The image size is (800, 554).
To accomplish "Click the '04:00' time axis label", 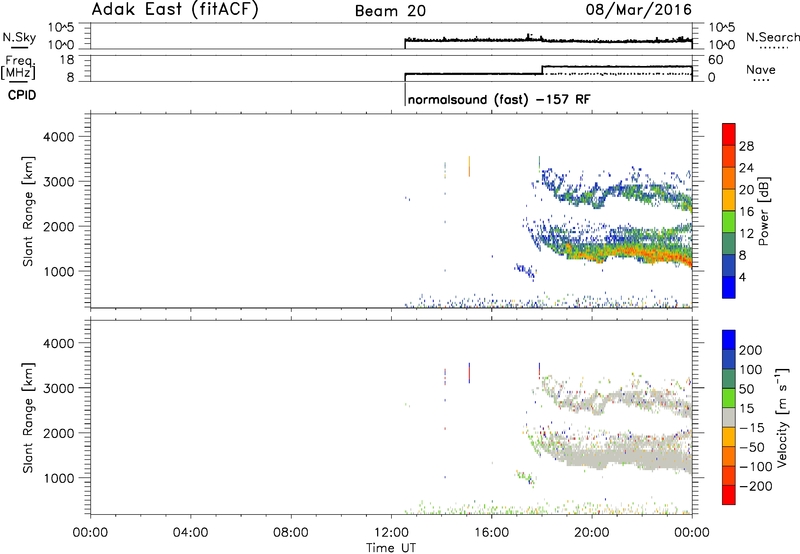I will (190, 533).
